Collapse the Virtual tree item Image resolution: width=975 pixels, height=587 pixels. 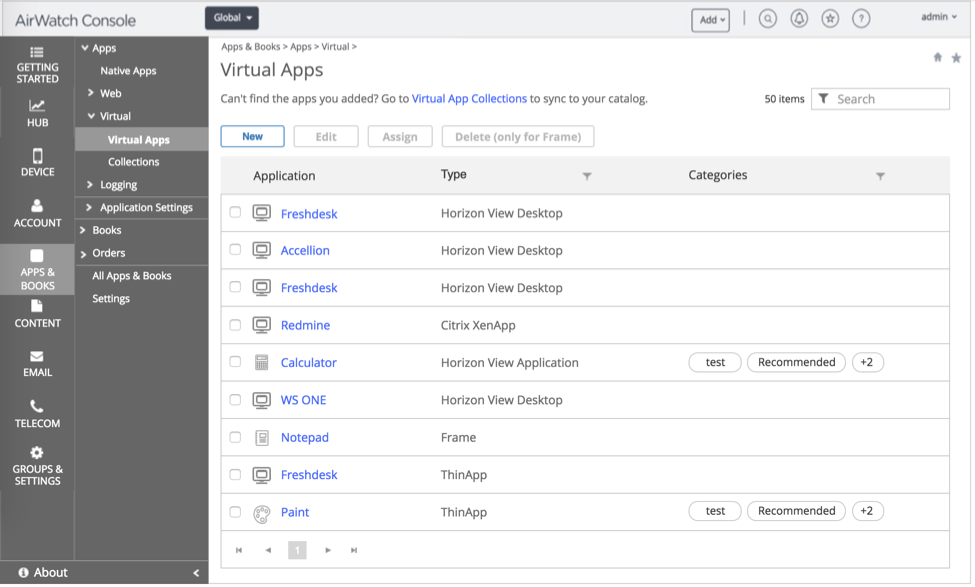(91, 116)
